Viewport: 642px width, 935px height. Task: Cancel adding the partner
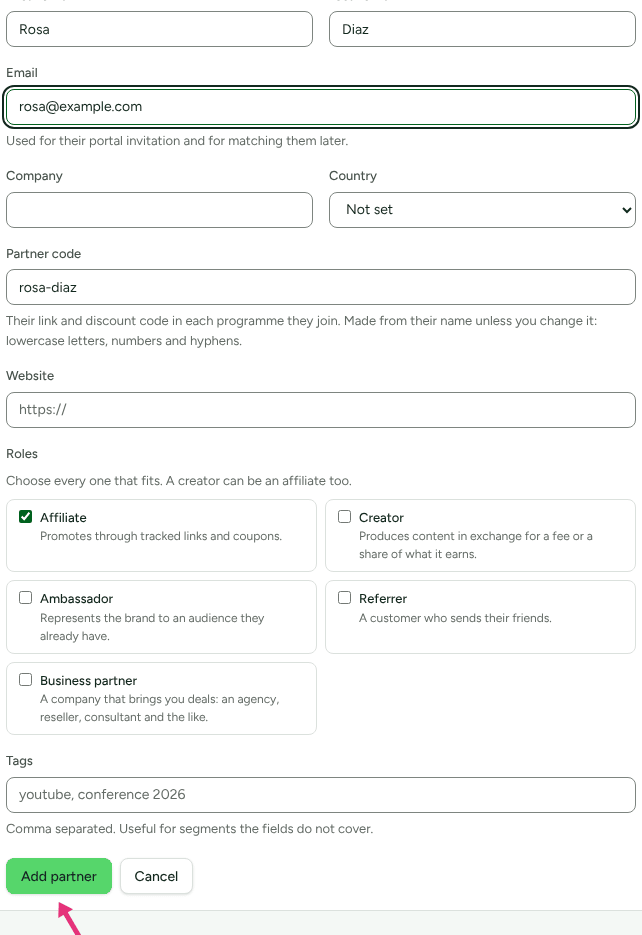156,876
